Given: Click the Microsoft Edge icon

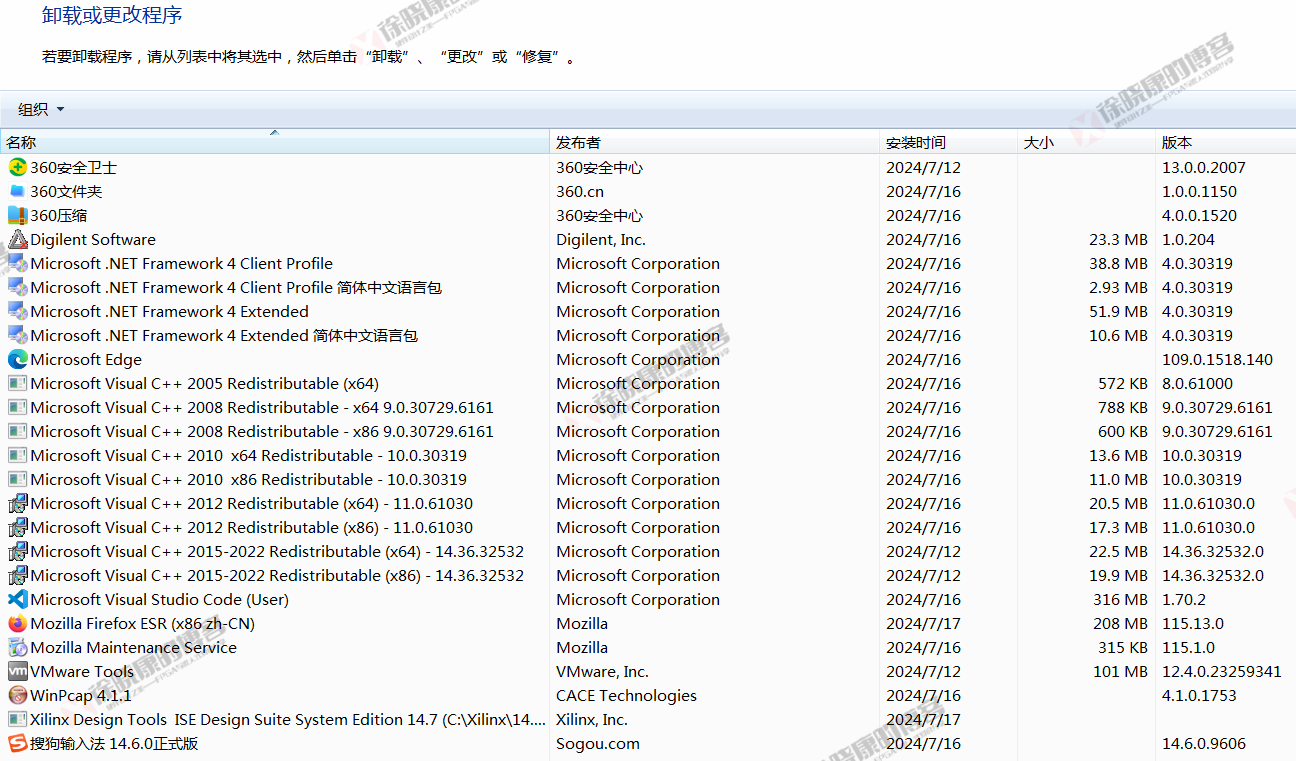Looking at the screenshot, I should [x=17, y=359].
